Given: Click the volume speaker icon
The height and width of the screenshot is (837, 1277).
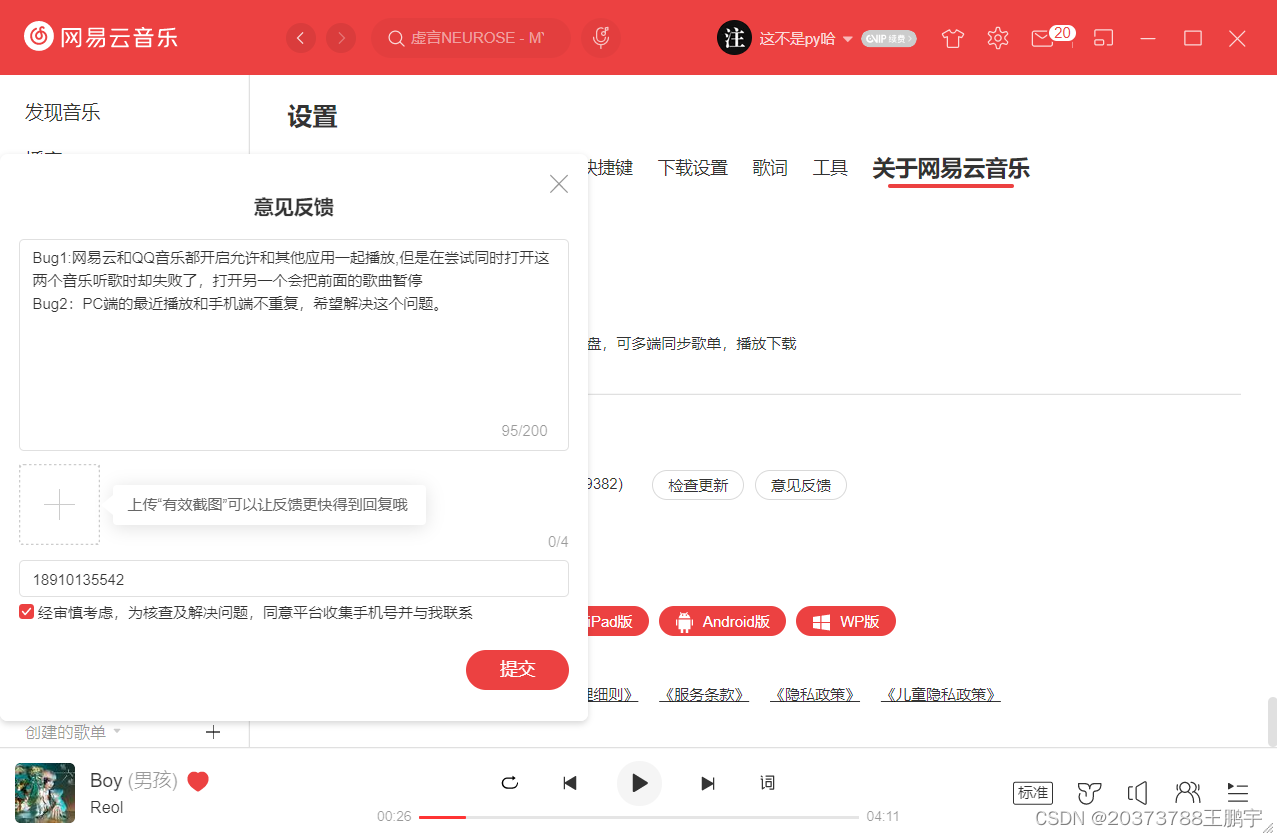Looking at the screenshot, I should [1137, 793].
